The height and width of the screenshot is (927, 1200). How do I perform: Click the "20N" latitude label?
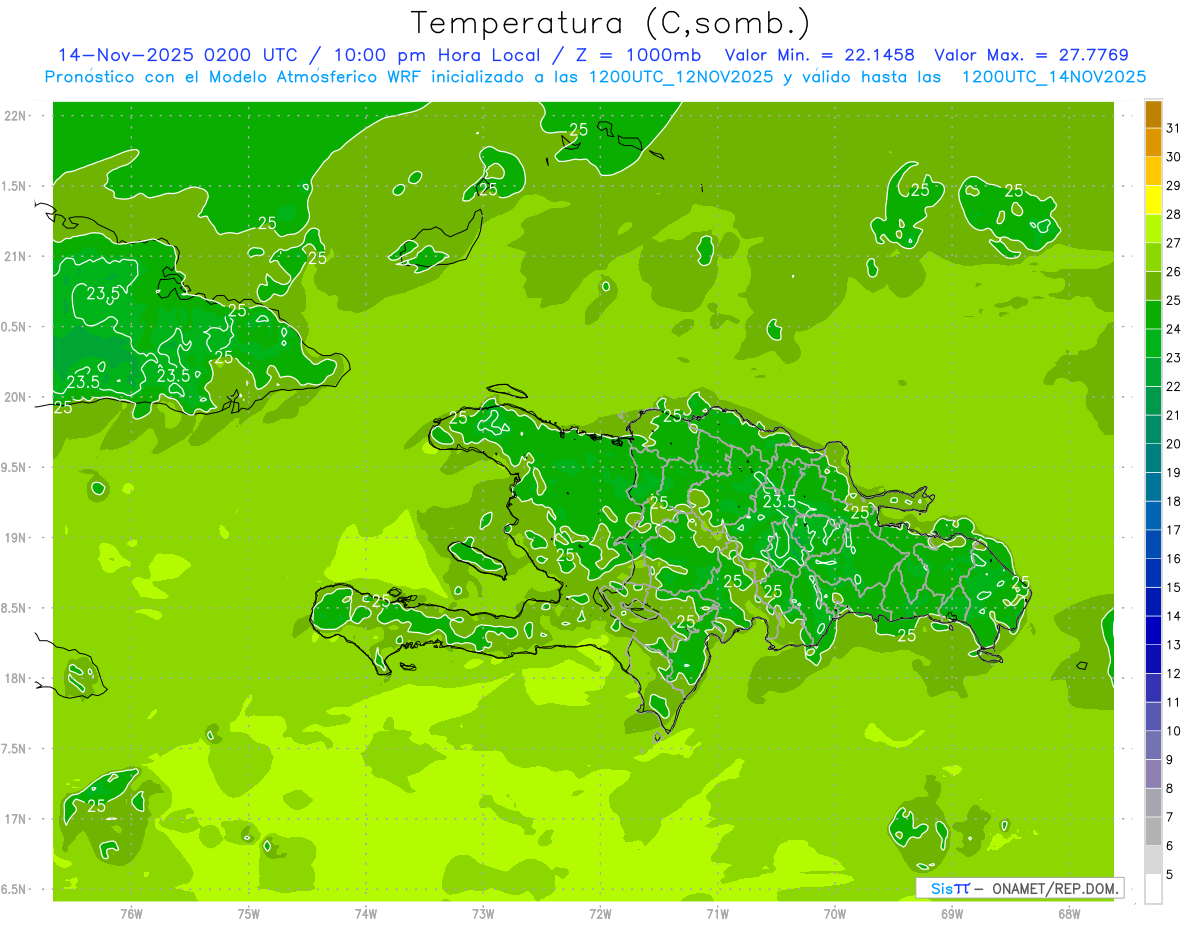click(16, 397)
